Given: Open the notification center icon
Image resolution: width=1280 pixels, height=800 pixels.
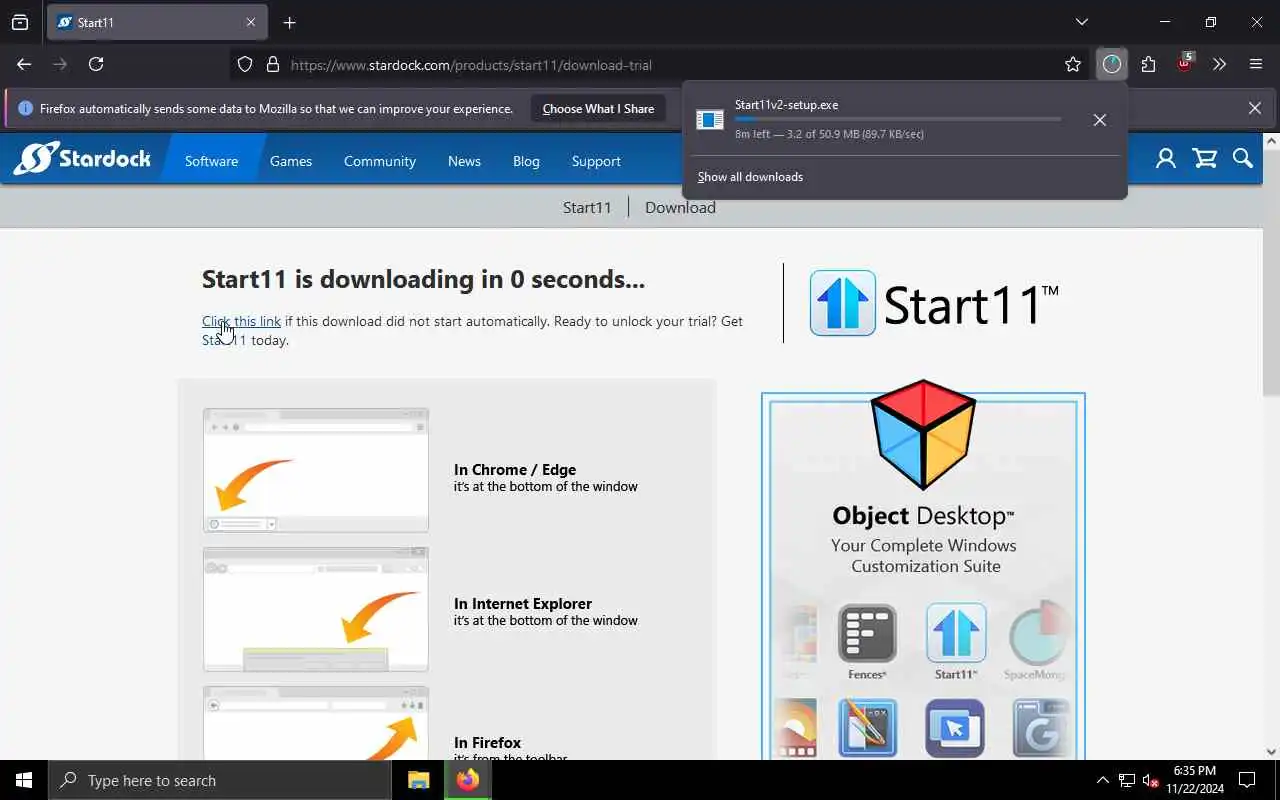Looking at the screenshot, I should click(x=1247, y=780).
